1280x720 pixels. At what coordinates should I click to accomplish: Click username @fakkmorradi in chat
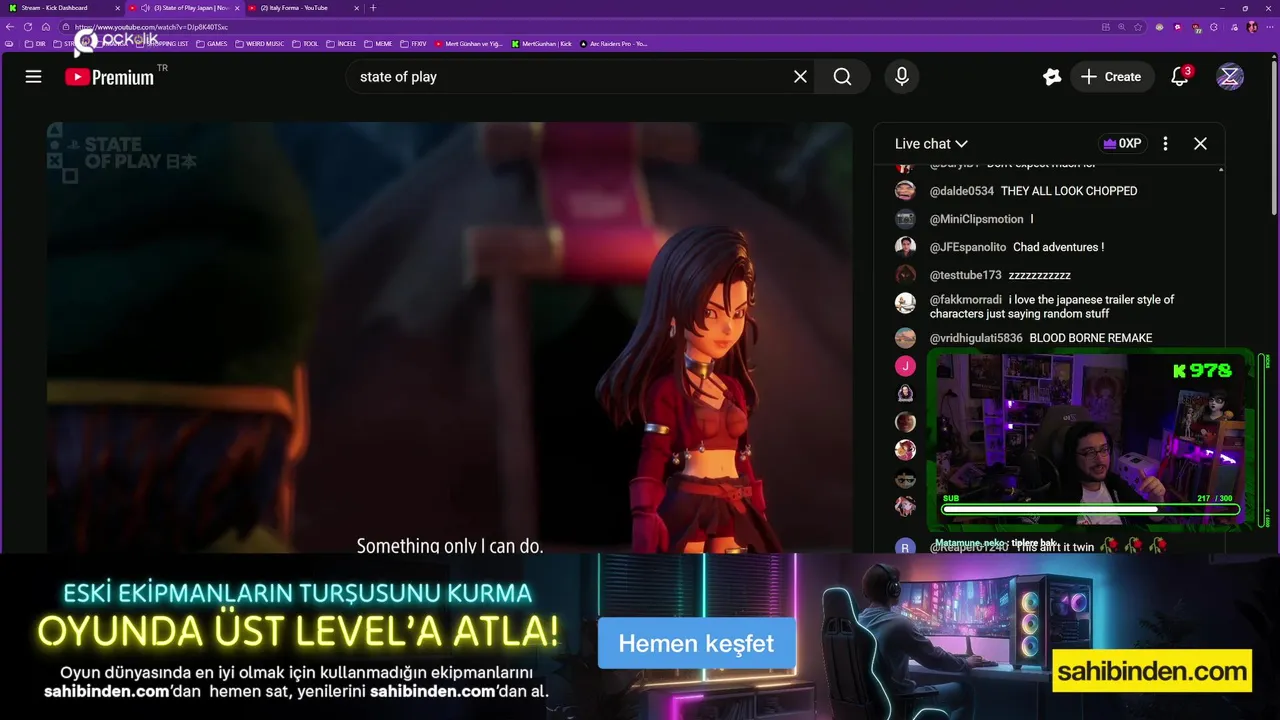click(x=965, y=300)
